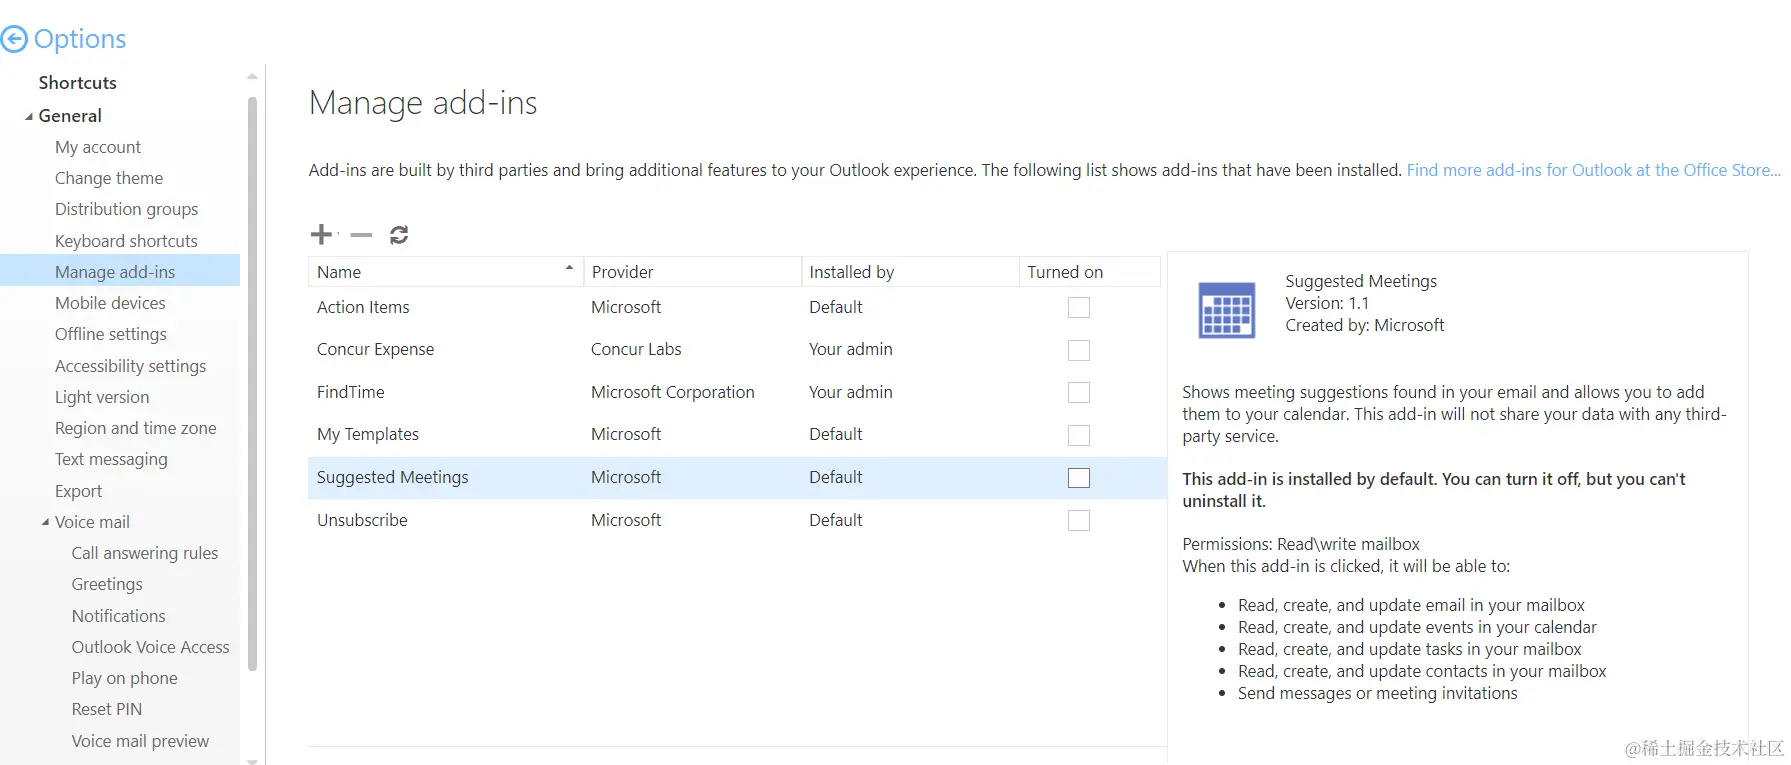Click sidebar scrollbar down arrow
Screen dimensions: 1791x765
coord(252,760)
